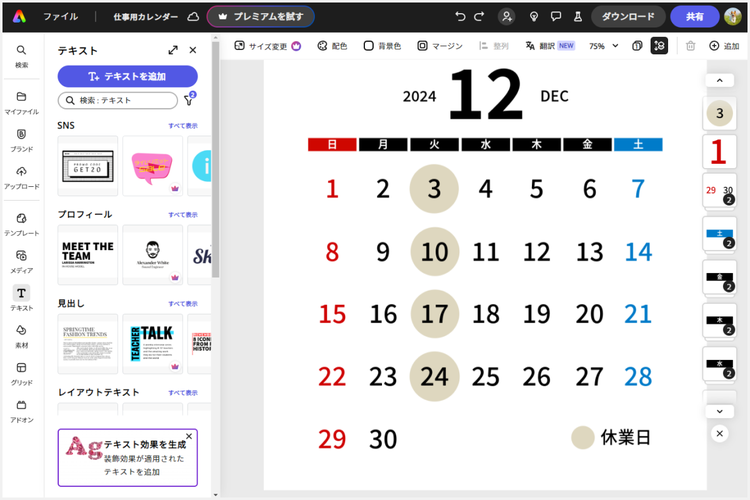The width and height of the screenshot is (750, 500).
Task: Redo the last action
Action: 479,17
